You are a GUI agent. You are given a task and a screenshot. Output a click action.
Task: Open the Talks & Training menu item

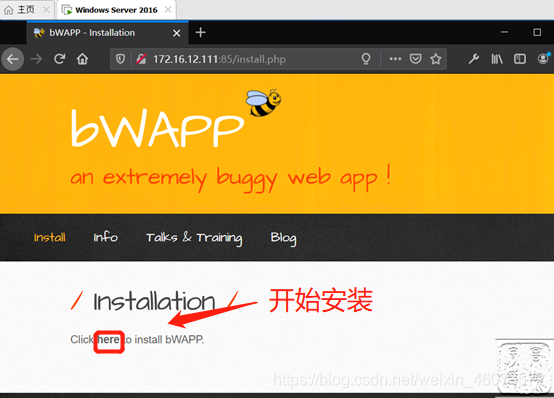[x=194, y=238]
